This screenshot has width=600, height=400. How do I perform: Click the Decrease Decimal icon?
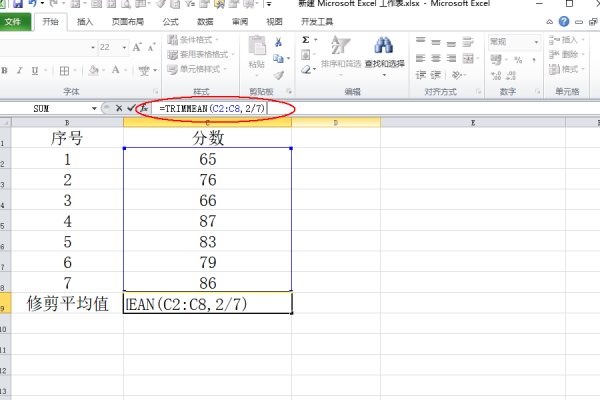point(511,75)
